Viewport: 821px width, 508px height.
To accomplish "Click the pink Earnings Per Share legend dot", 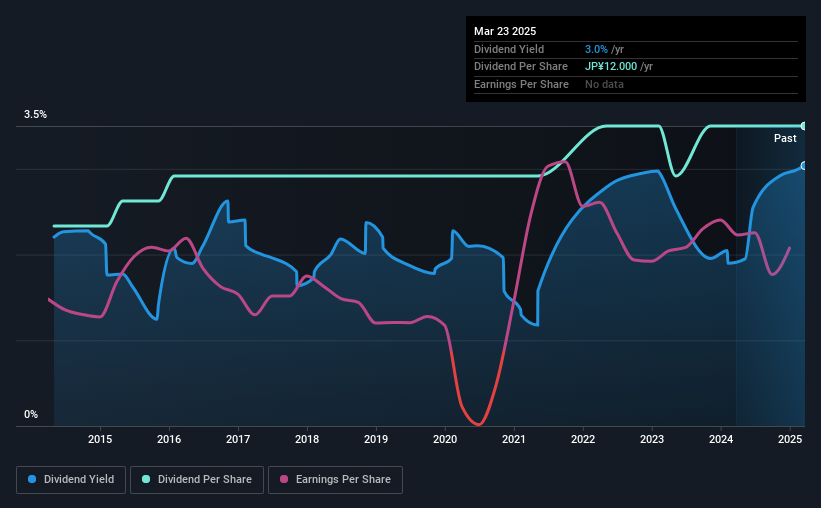I will pos(284,479).
